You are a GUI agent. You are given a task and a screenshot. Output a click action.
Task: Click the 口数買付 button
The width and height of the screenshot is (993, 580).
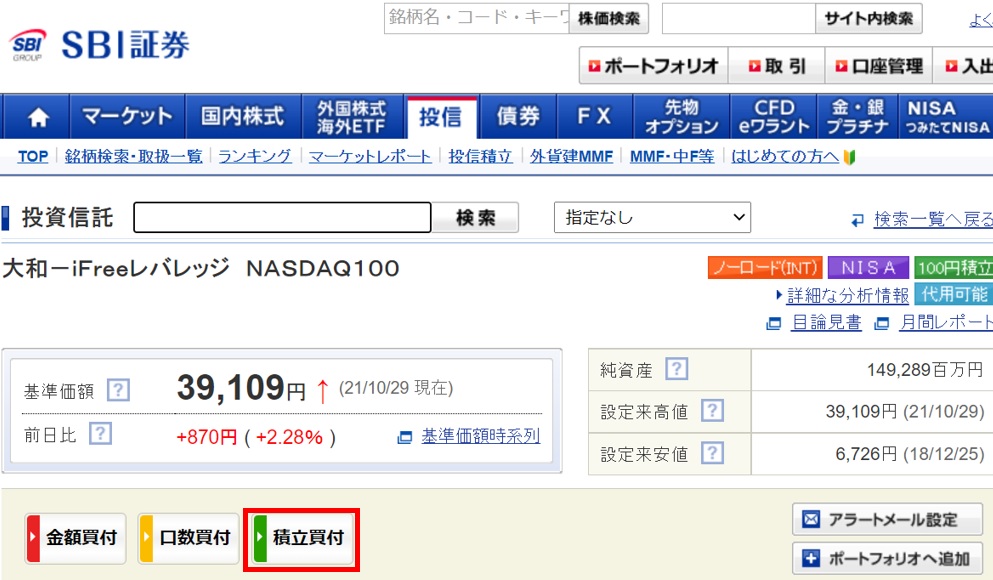pyautogui.click(x=189, y=538)
